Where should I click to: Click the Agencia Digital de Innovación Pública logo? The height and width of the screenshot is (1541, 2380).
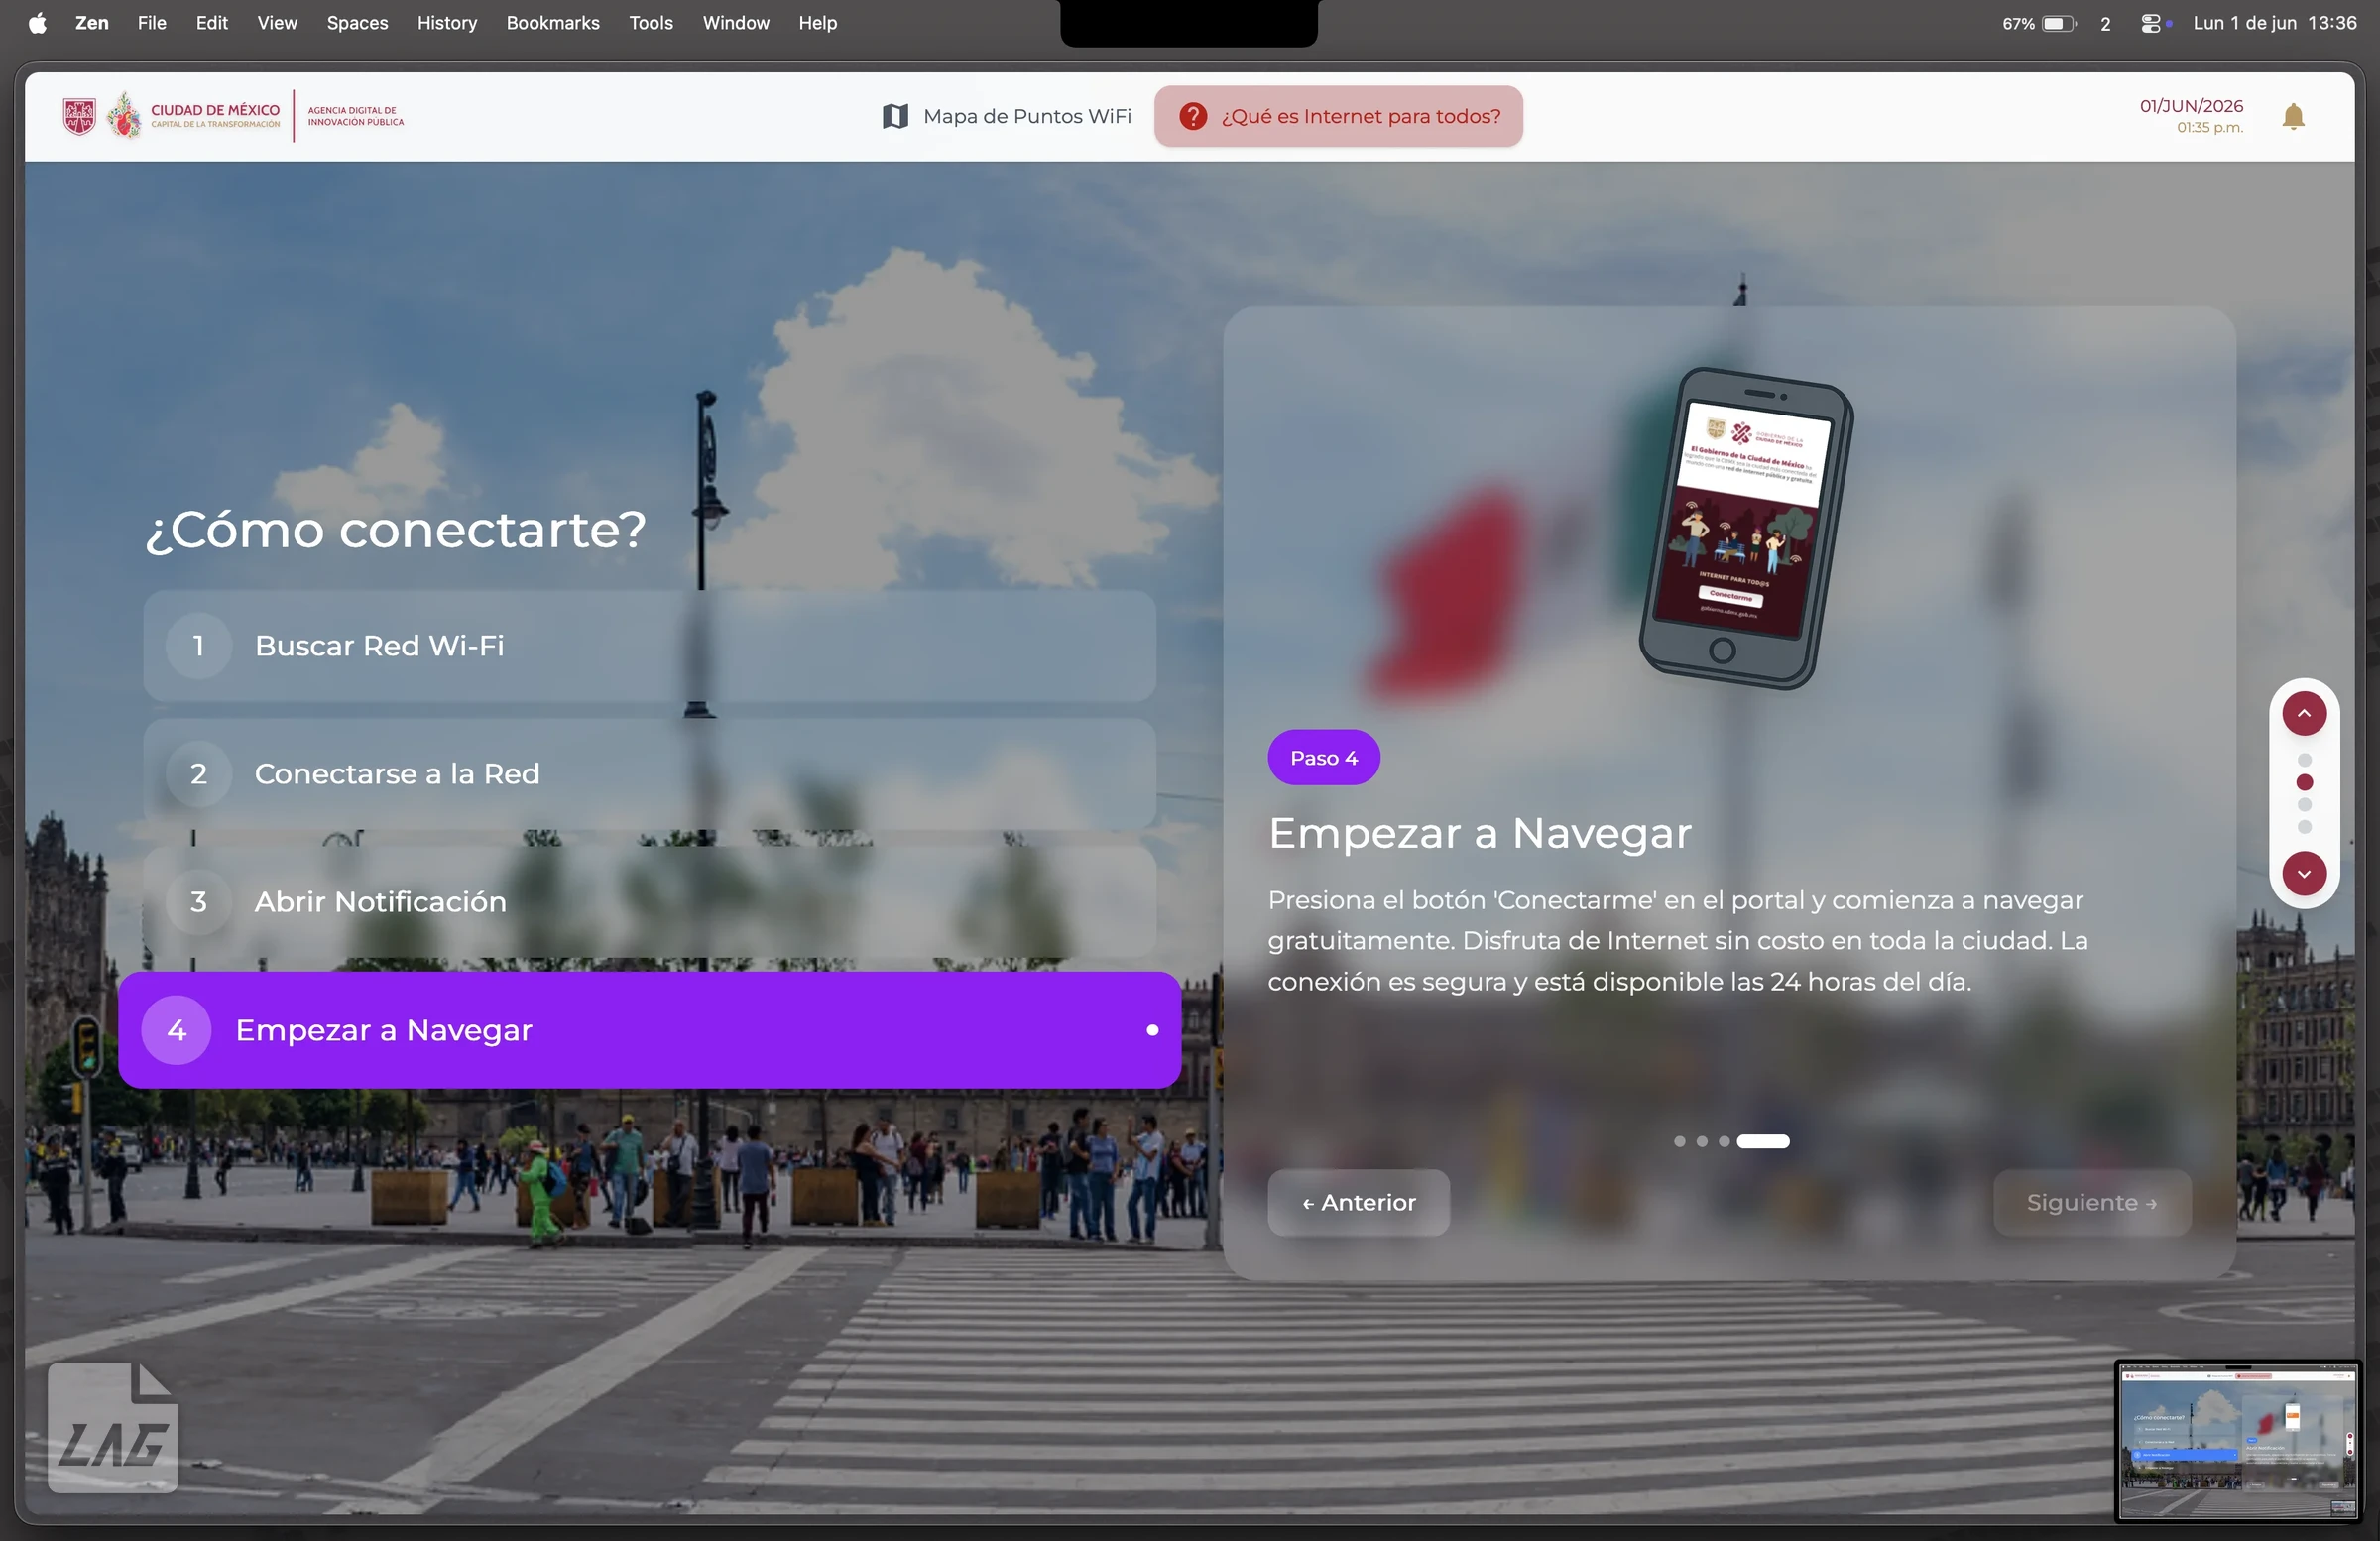click(x=355, y=116)
